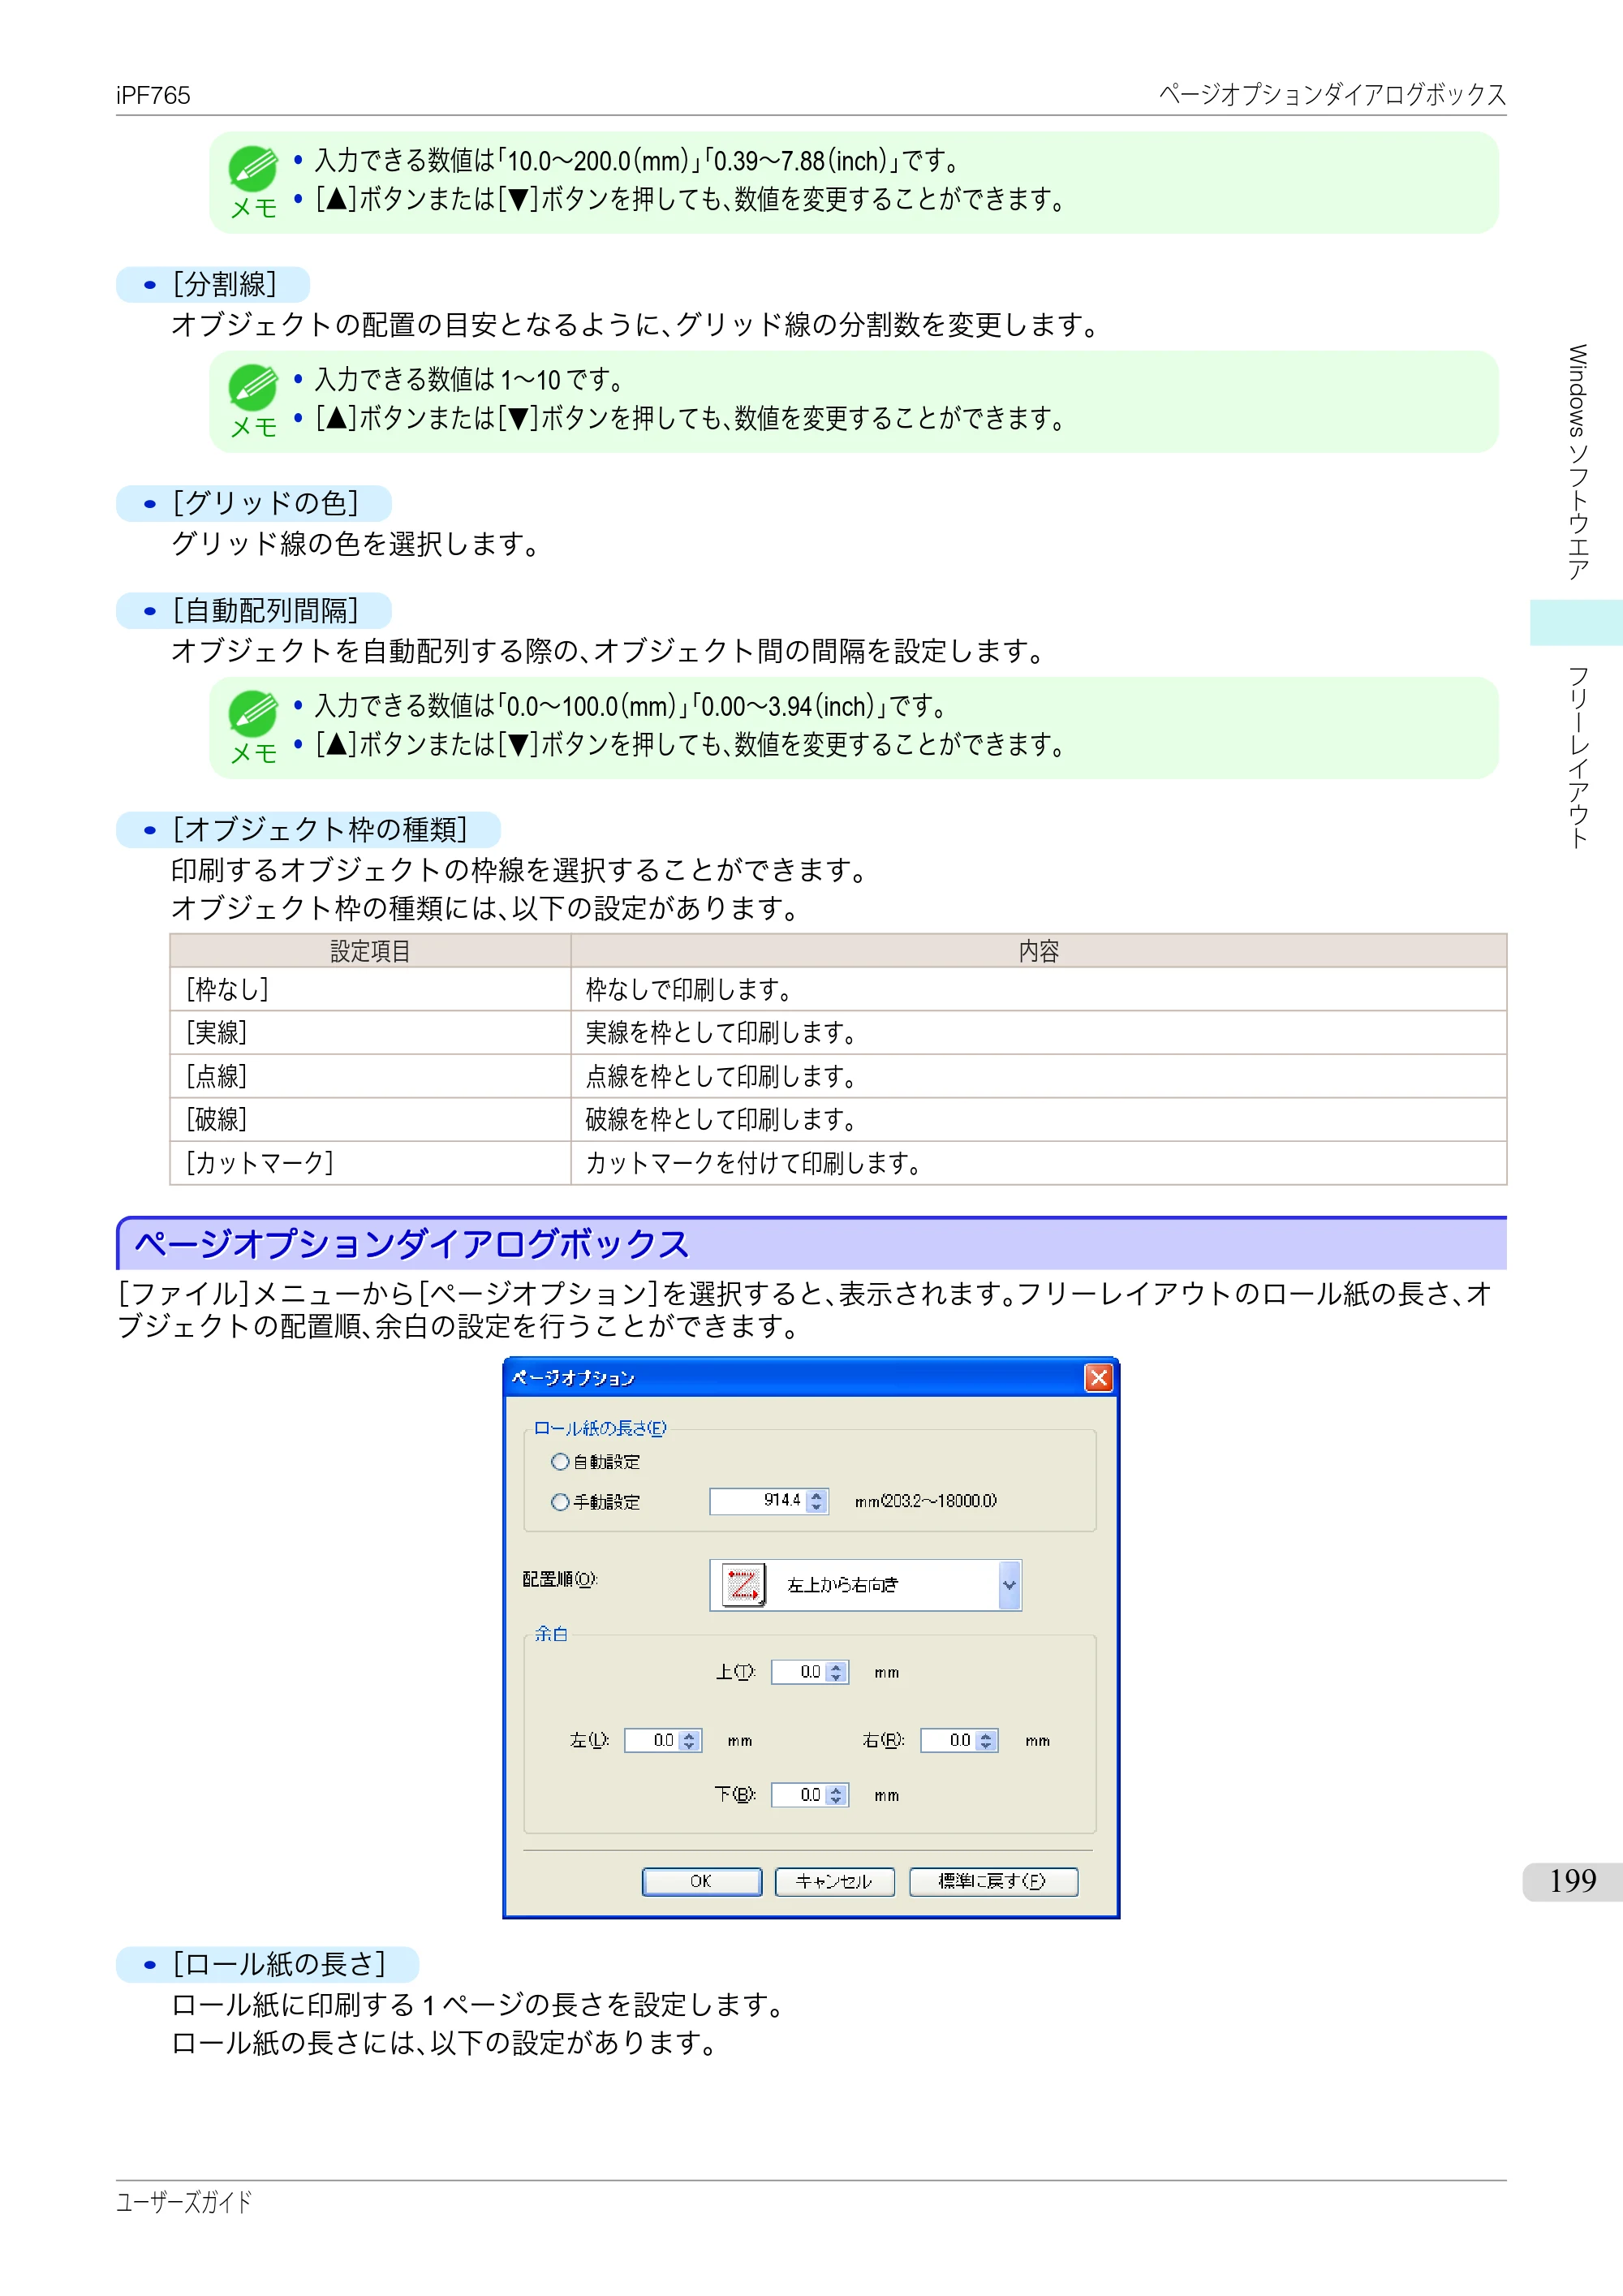The image size is (1623, 2296).
Task: Click the [自動配列間隔] section heading
Action: (x=266, y=610)
